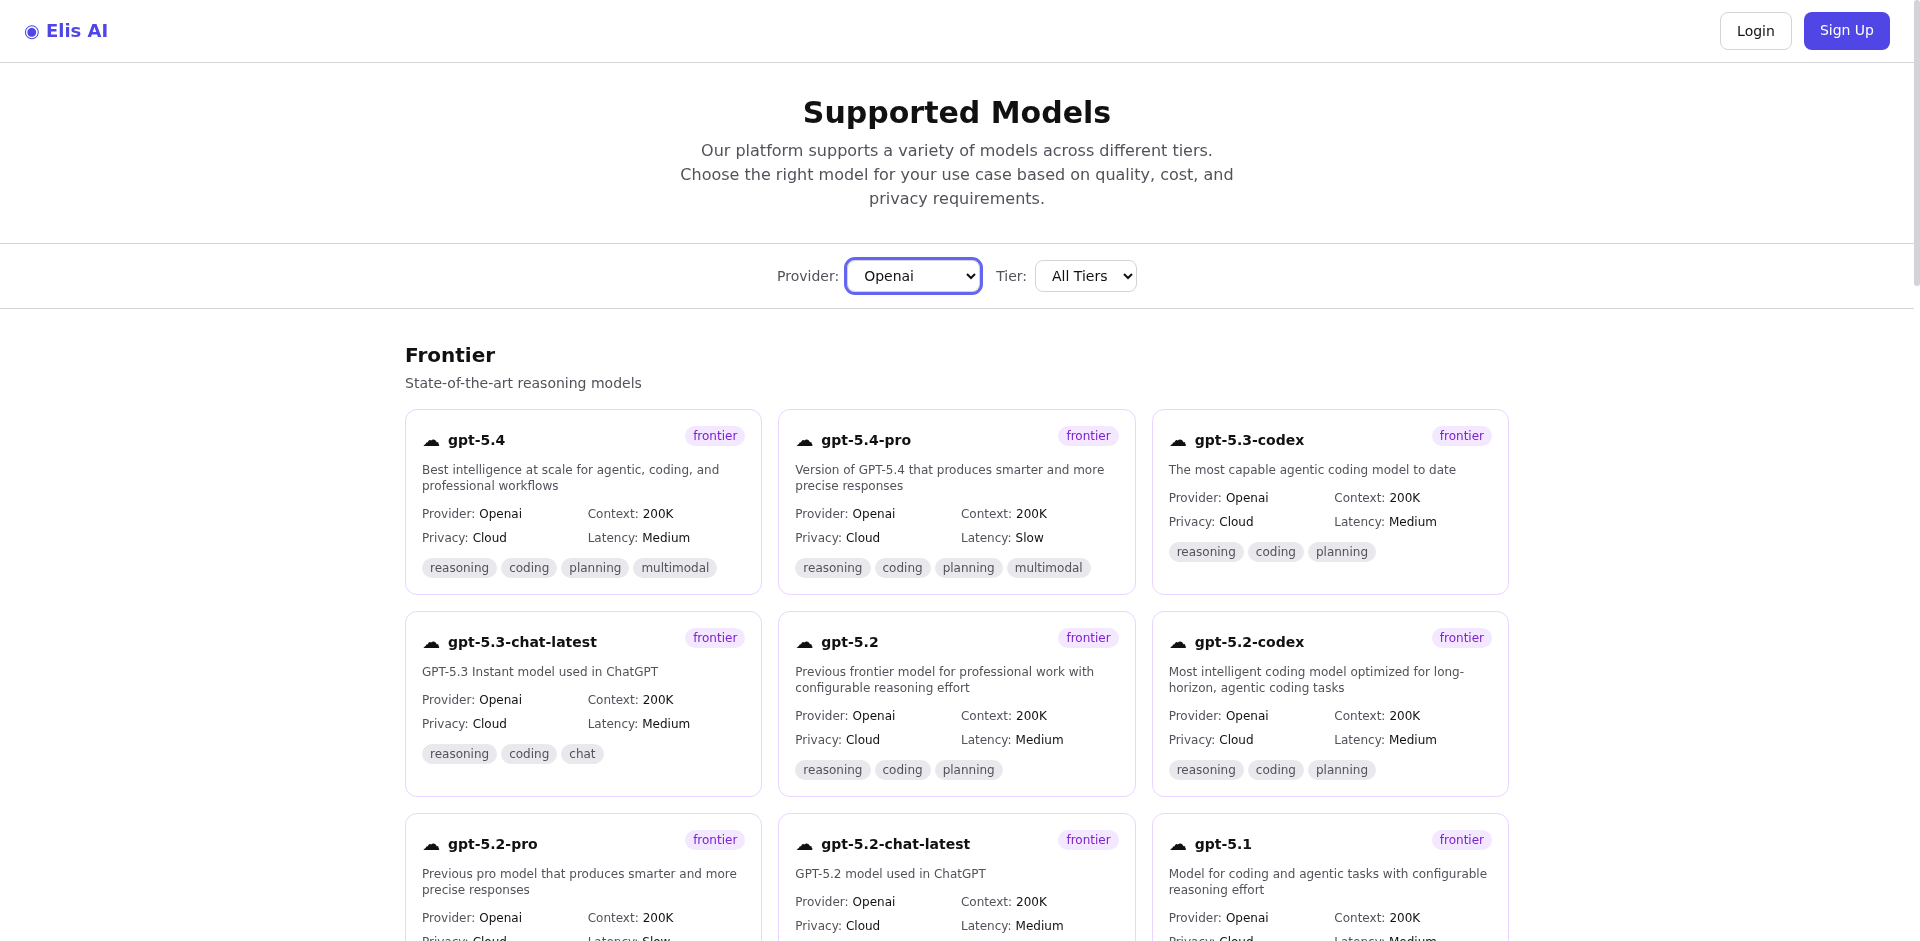
Task: Toggle the chat tag on gpt-5.3-chat-latest
Action: 582,753
